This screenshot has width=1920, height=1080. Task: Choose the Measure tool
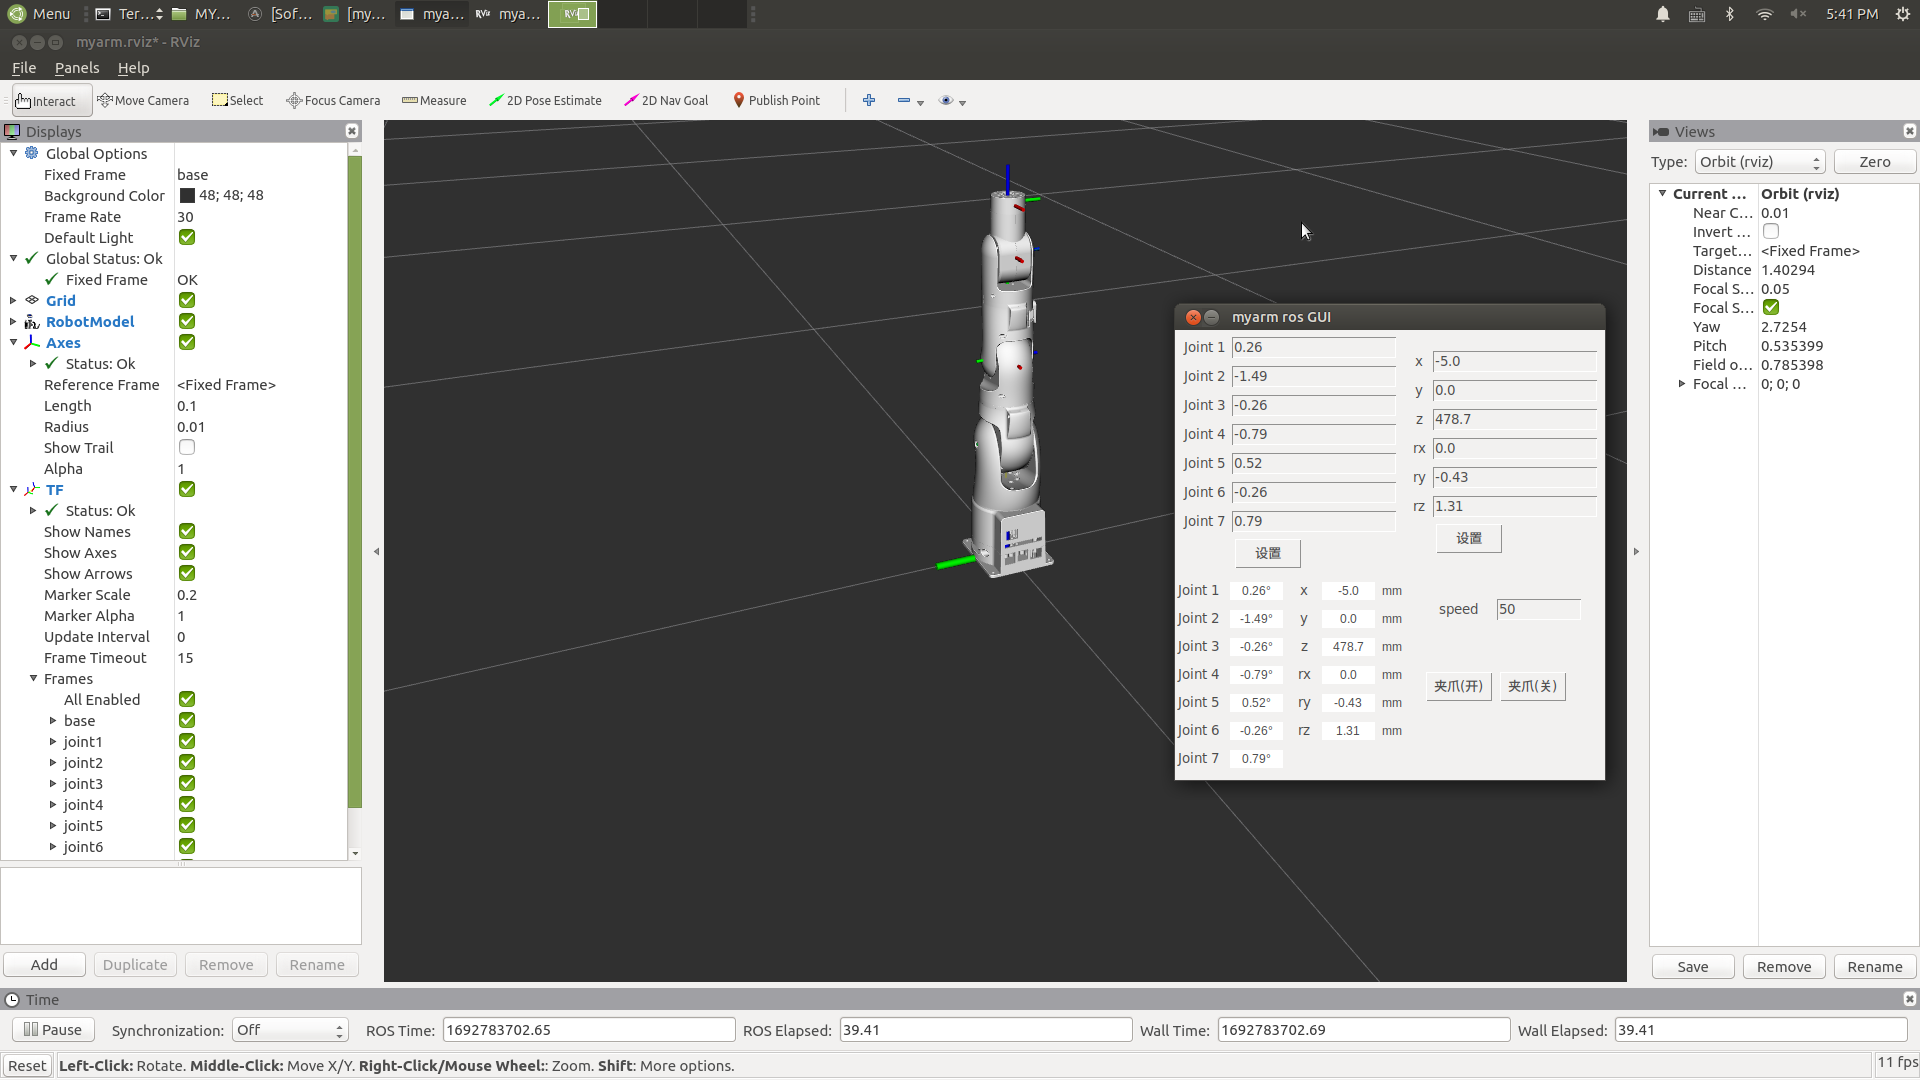[434, 100]
